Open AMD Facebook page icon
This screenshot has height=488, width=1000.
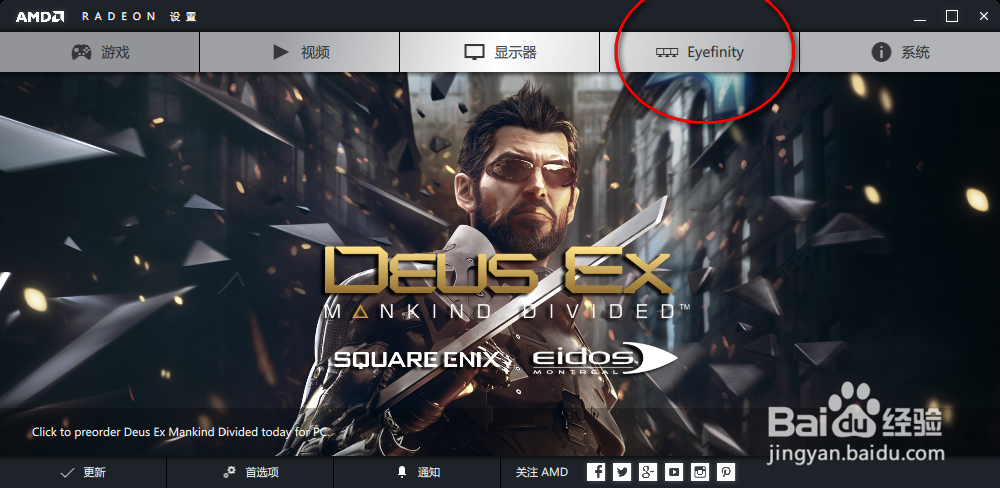pyautogui.click(x=596, y=472)
